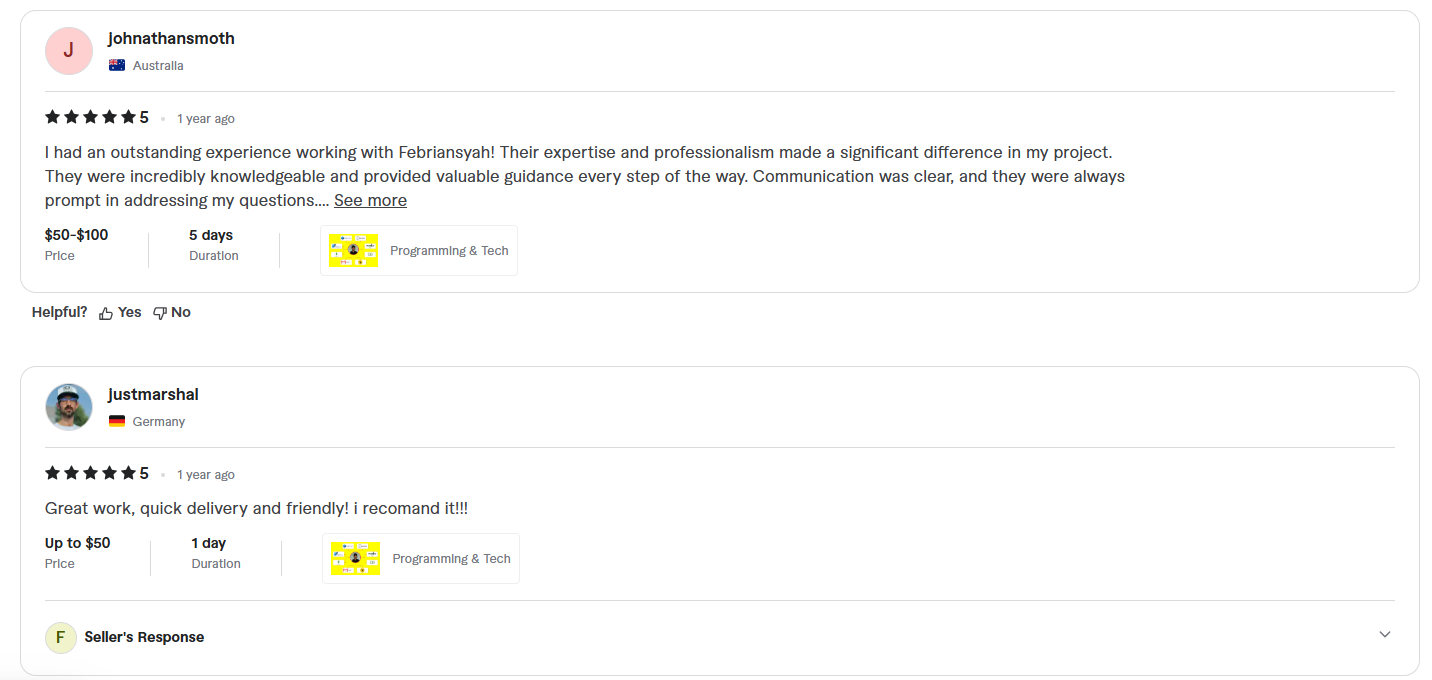Click the justmarshal username link
The width and height of the screenshot is (1432, 680).
point(153,394)
